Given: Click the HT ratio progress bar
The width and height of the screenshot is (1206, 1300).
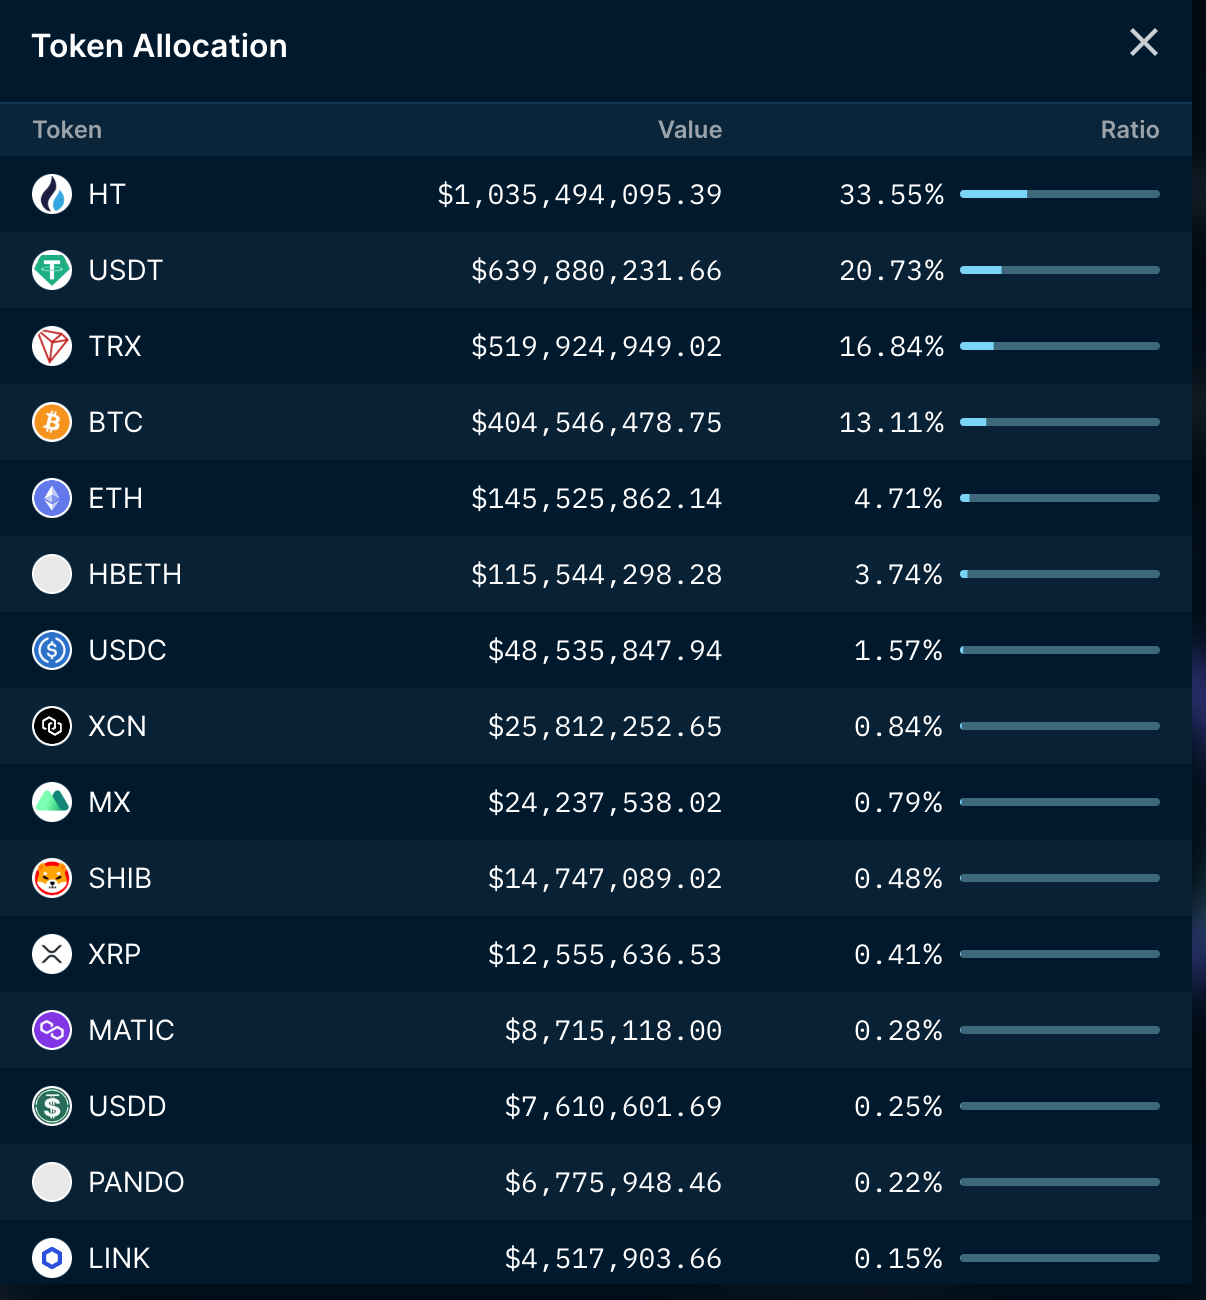Looking at the screenshot, I should 1060,194.
